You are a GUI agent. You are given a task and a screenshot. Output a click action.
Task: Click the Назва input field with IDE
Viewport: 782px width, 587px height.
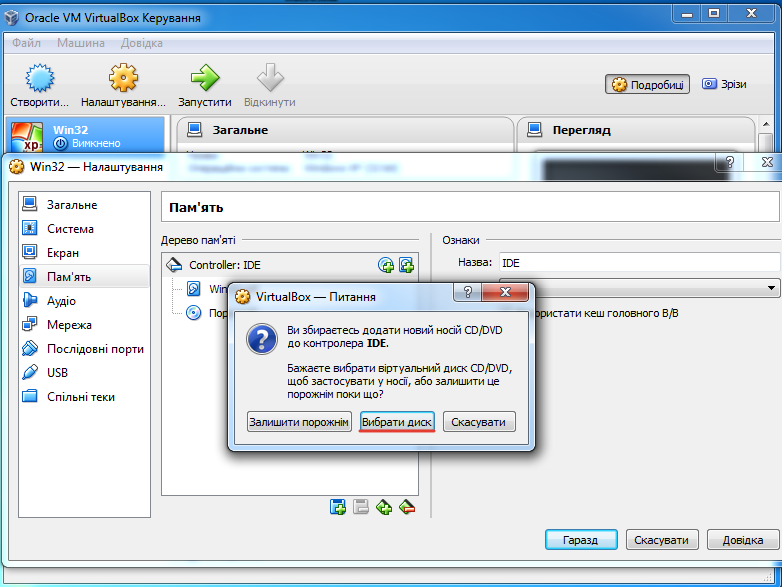coord(639,263)
